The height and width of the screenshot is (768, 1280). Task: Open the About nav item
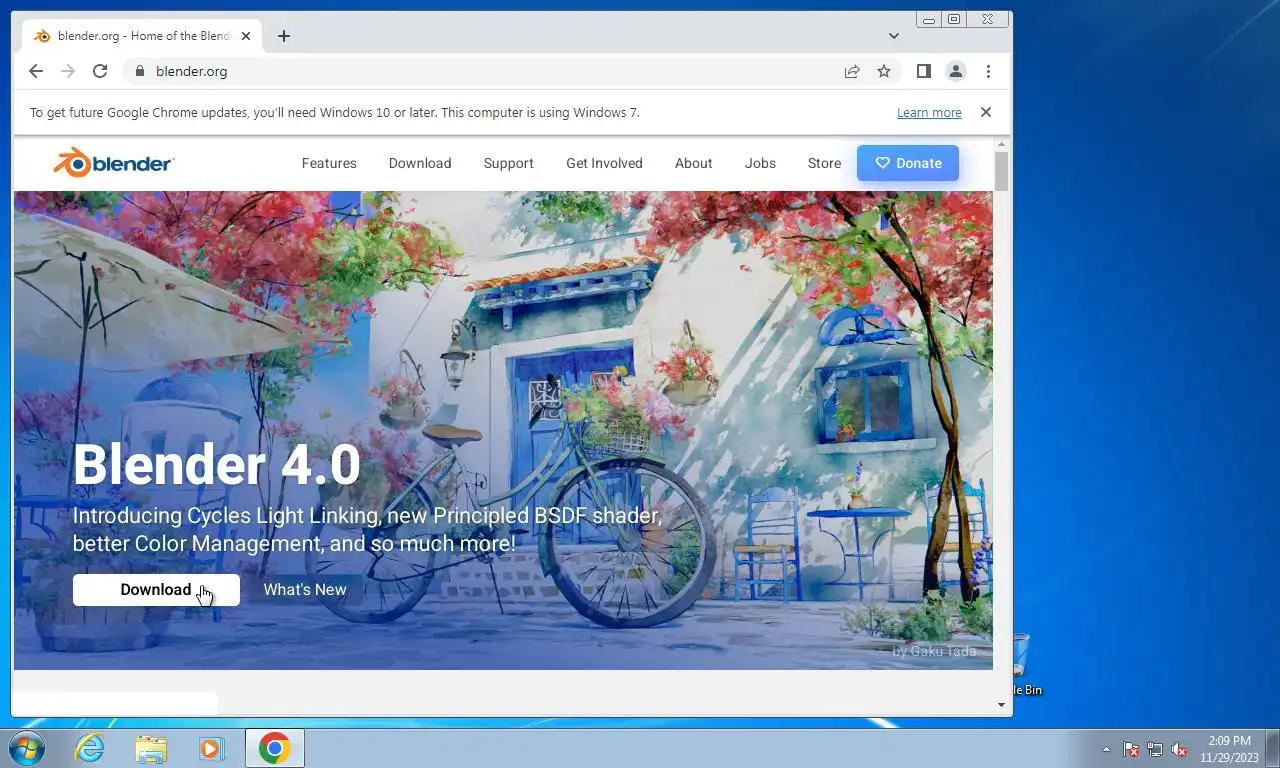(x=693, y=163)
